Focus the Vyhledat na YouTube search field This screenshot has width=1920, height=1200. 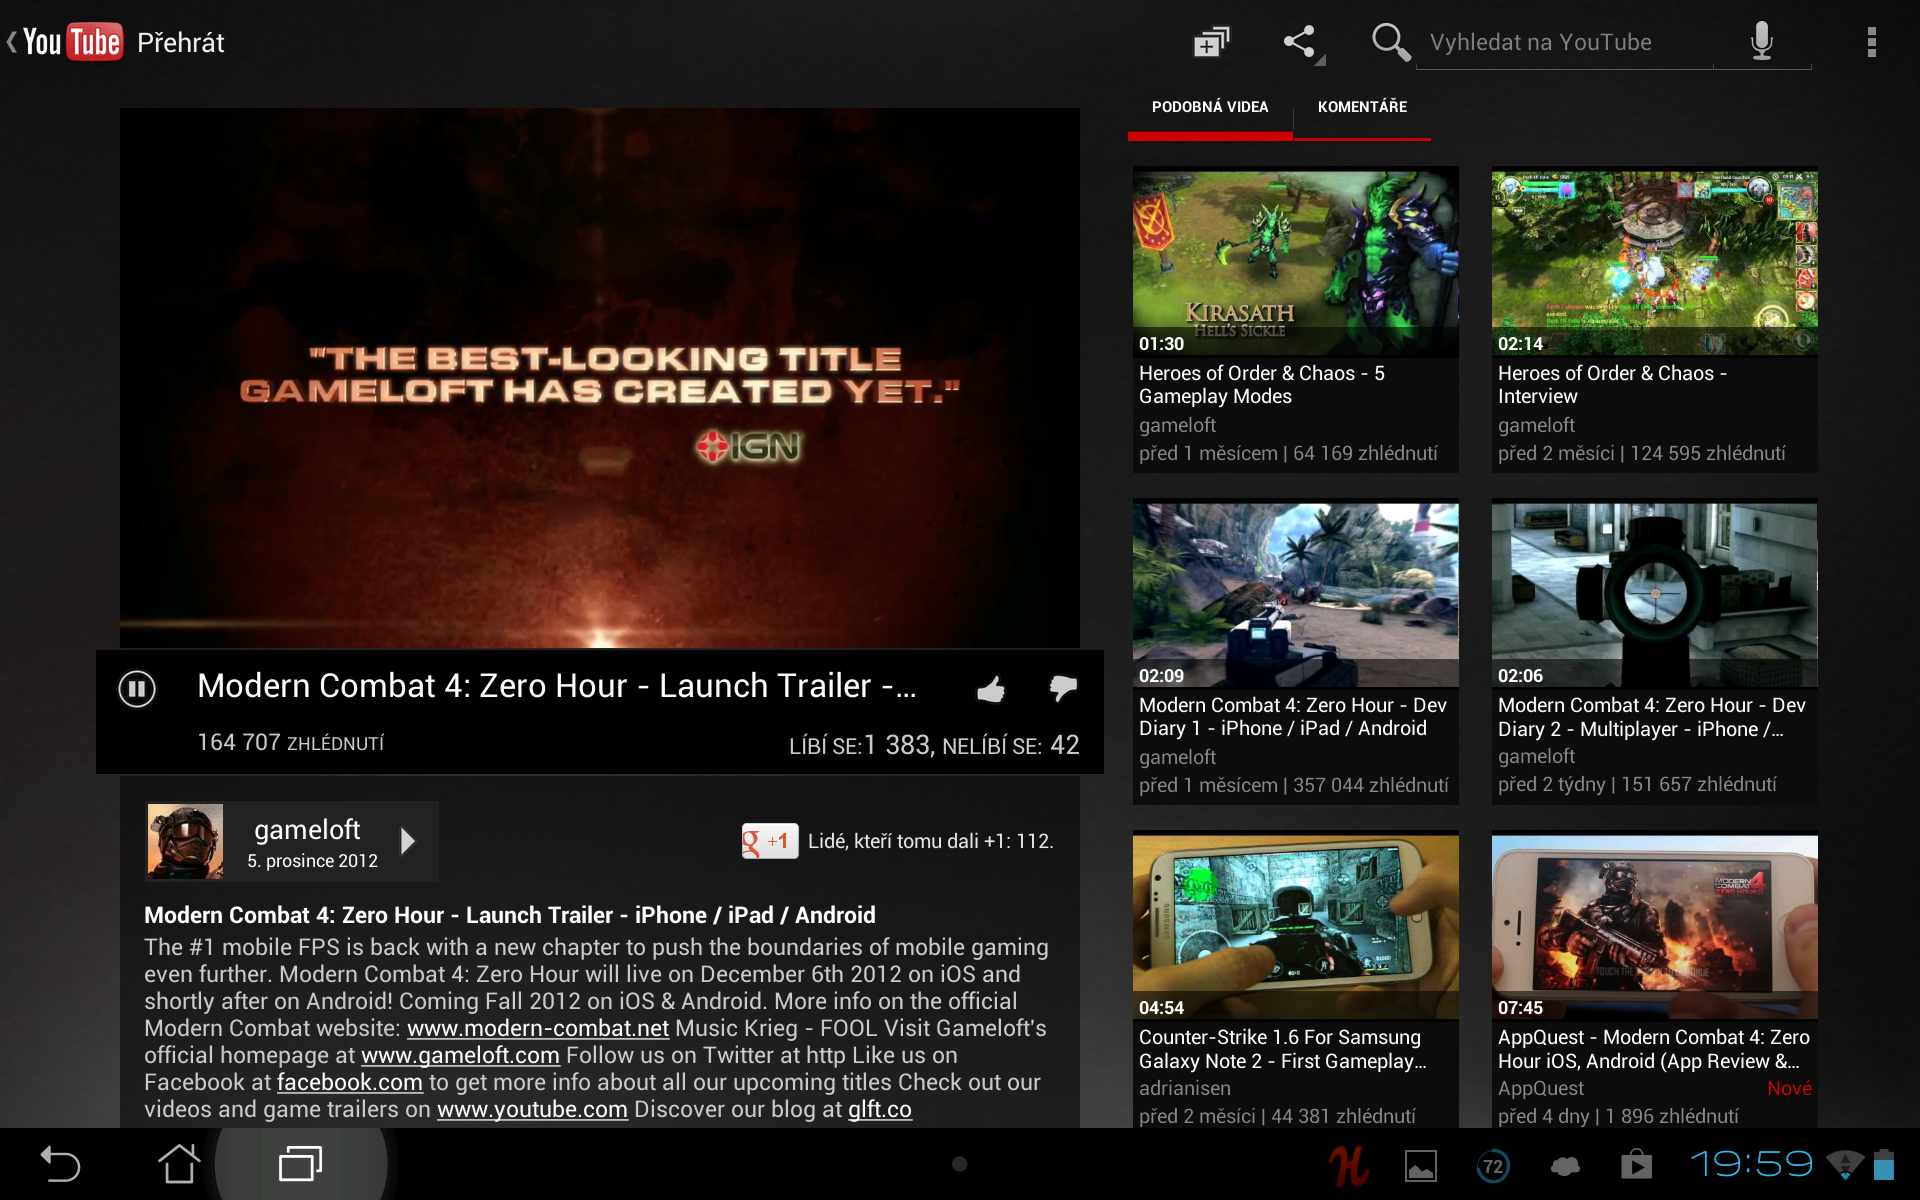pos(1564,43)
